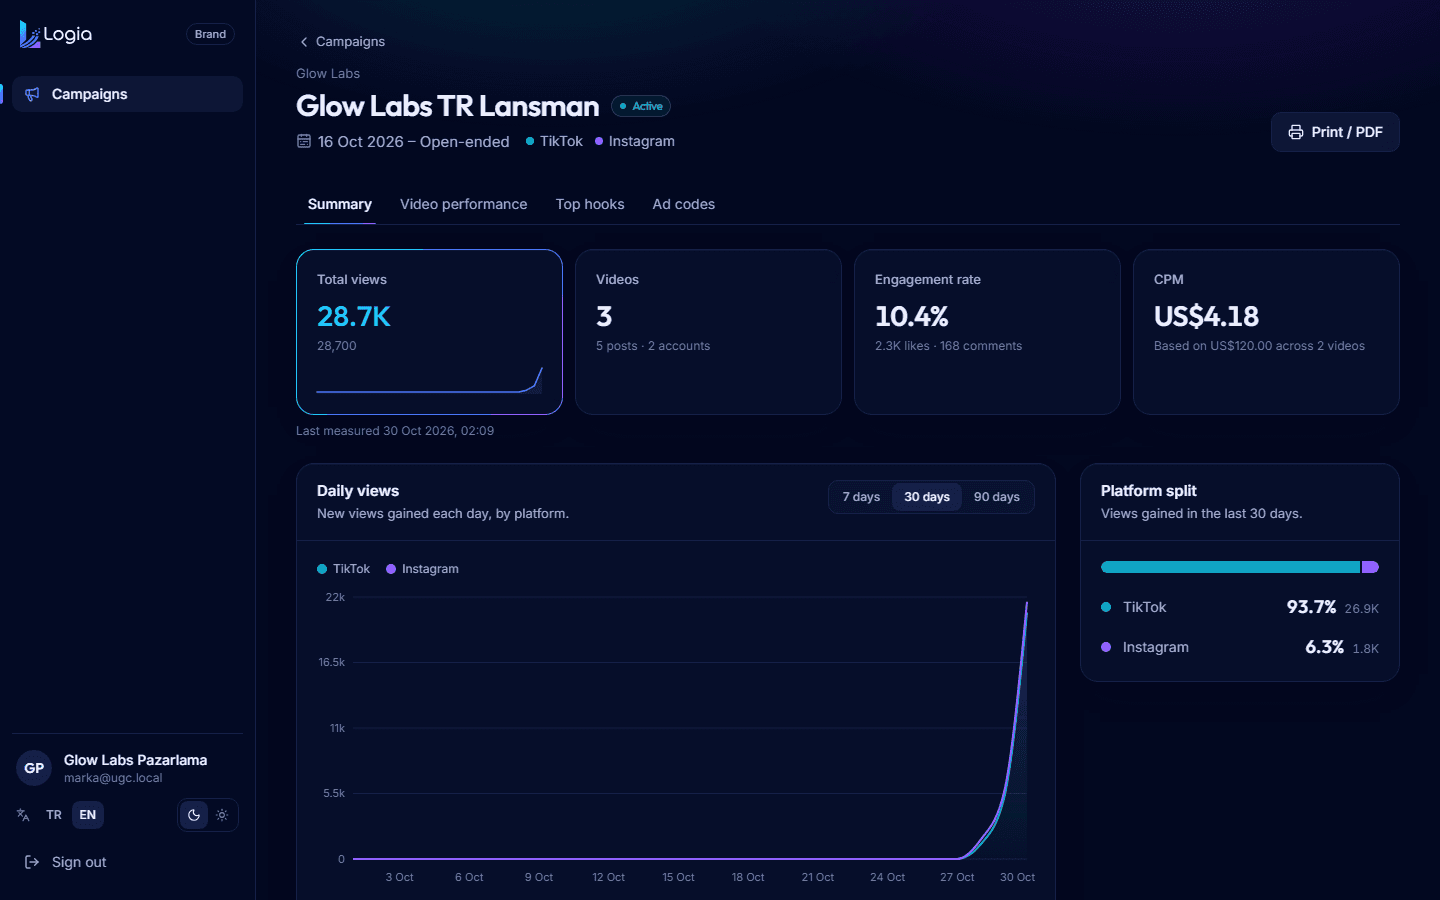Click the TikTok platform tag under title
Viewport: 1440px width, 900px height.
pos(554,141)
